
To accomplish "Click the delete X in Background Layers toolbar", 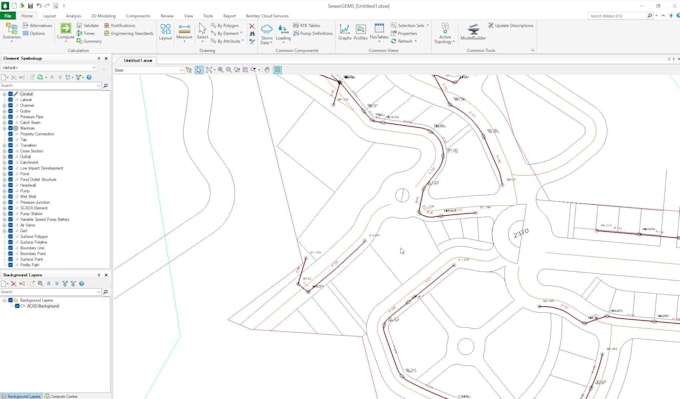I will [x=13, y=284].
